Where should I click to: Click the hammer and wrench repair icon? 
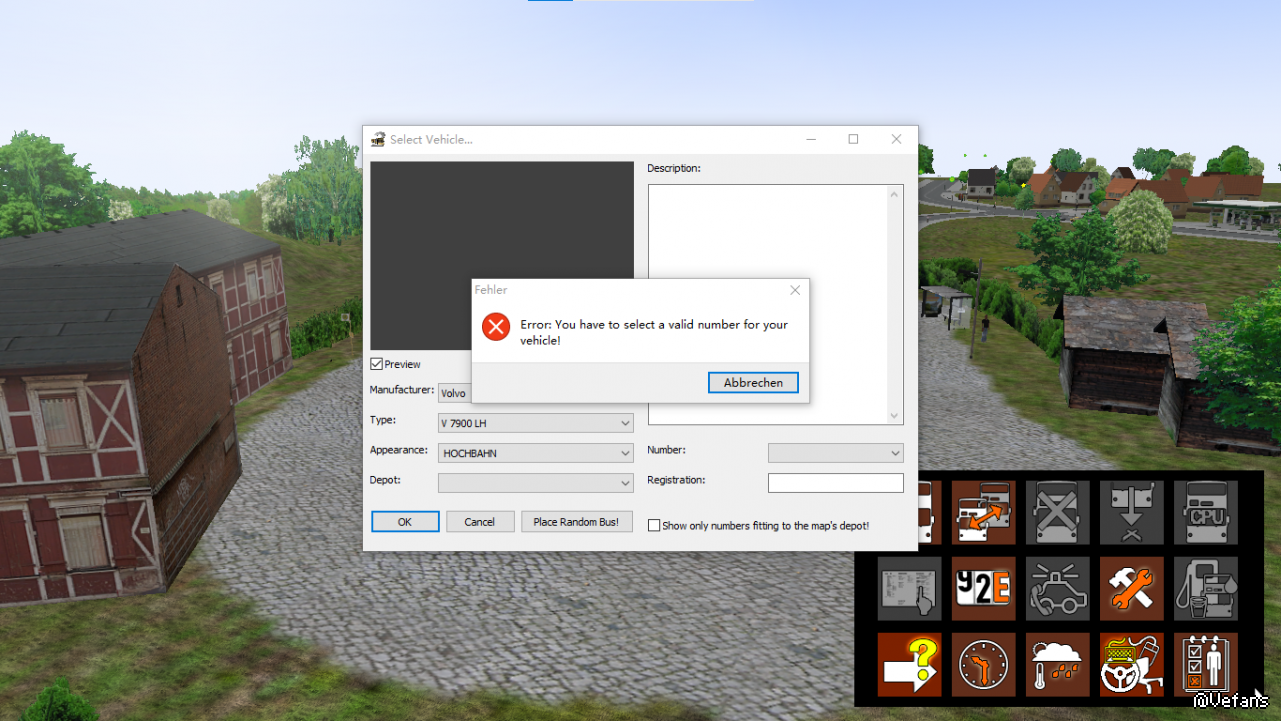(x=1132, y=588)
